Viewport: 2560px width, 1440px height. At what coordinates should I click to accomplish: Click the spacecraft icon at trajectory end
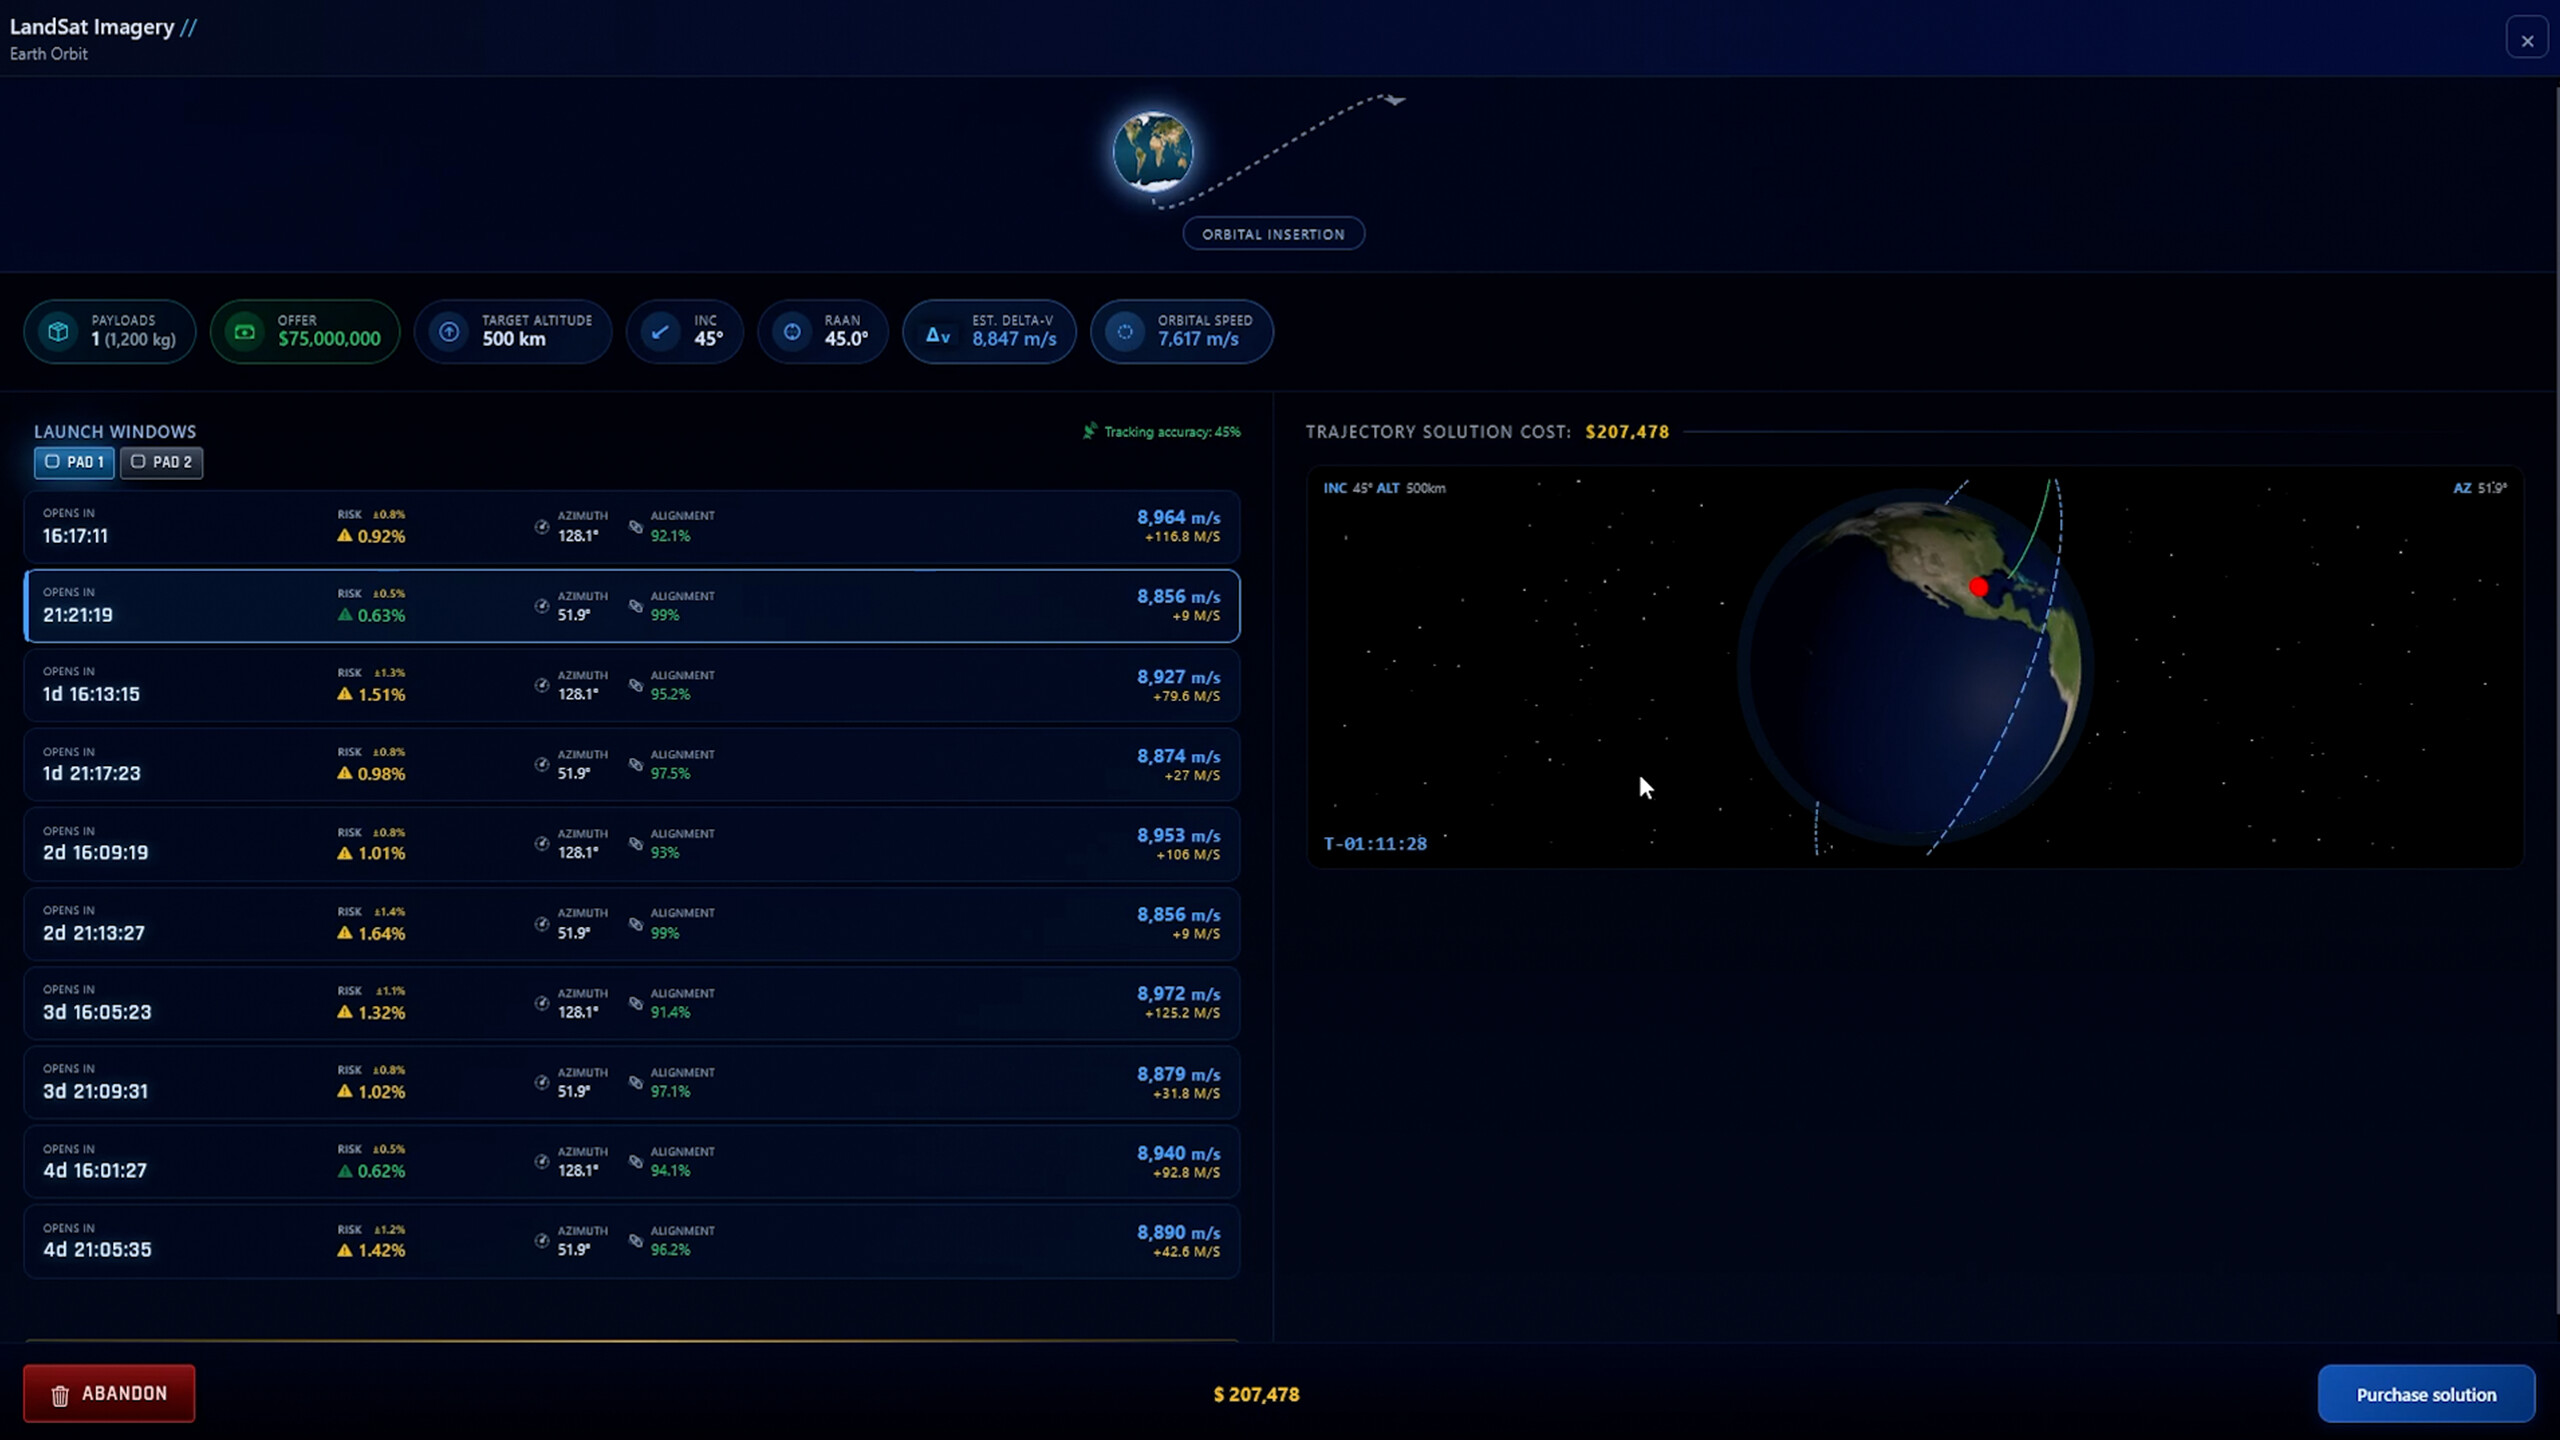point(1394,99)
